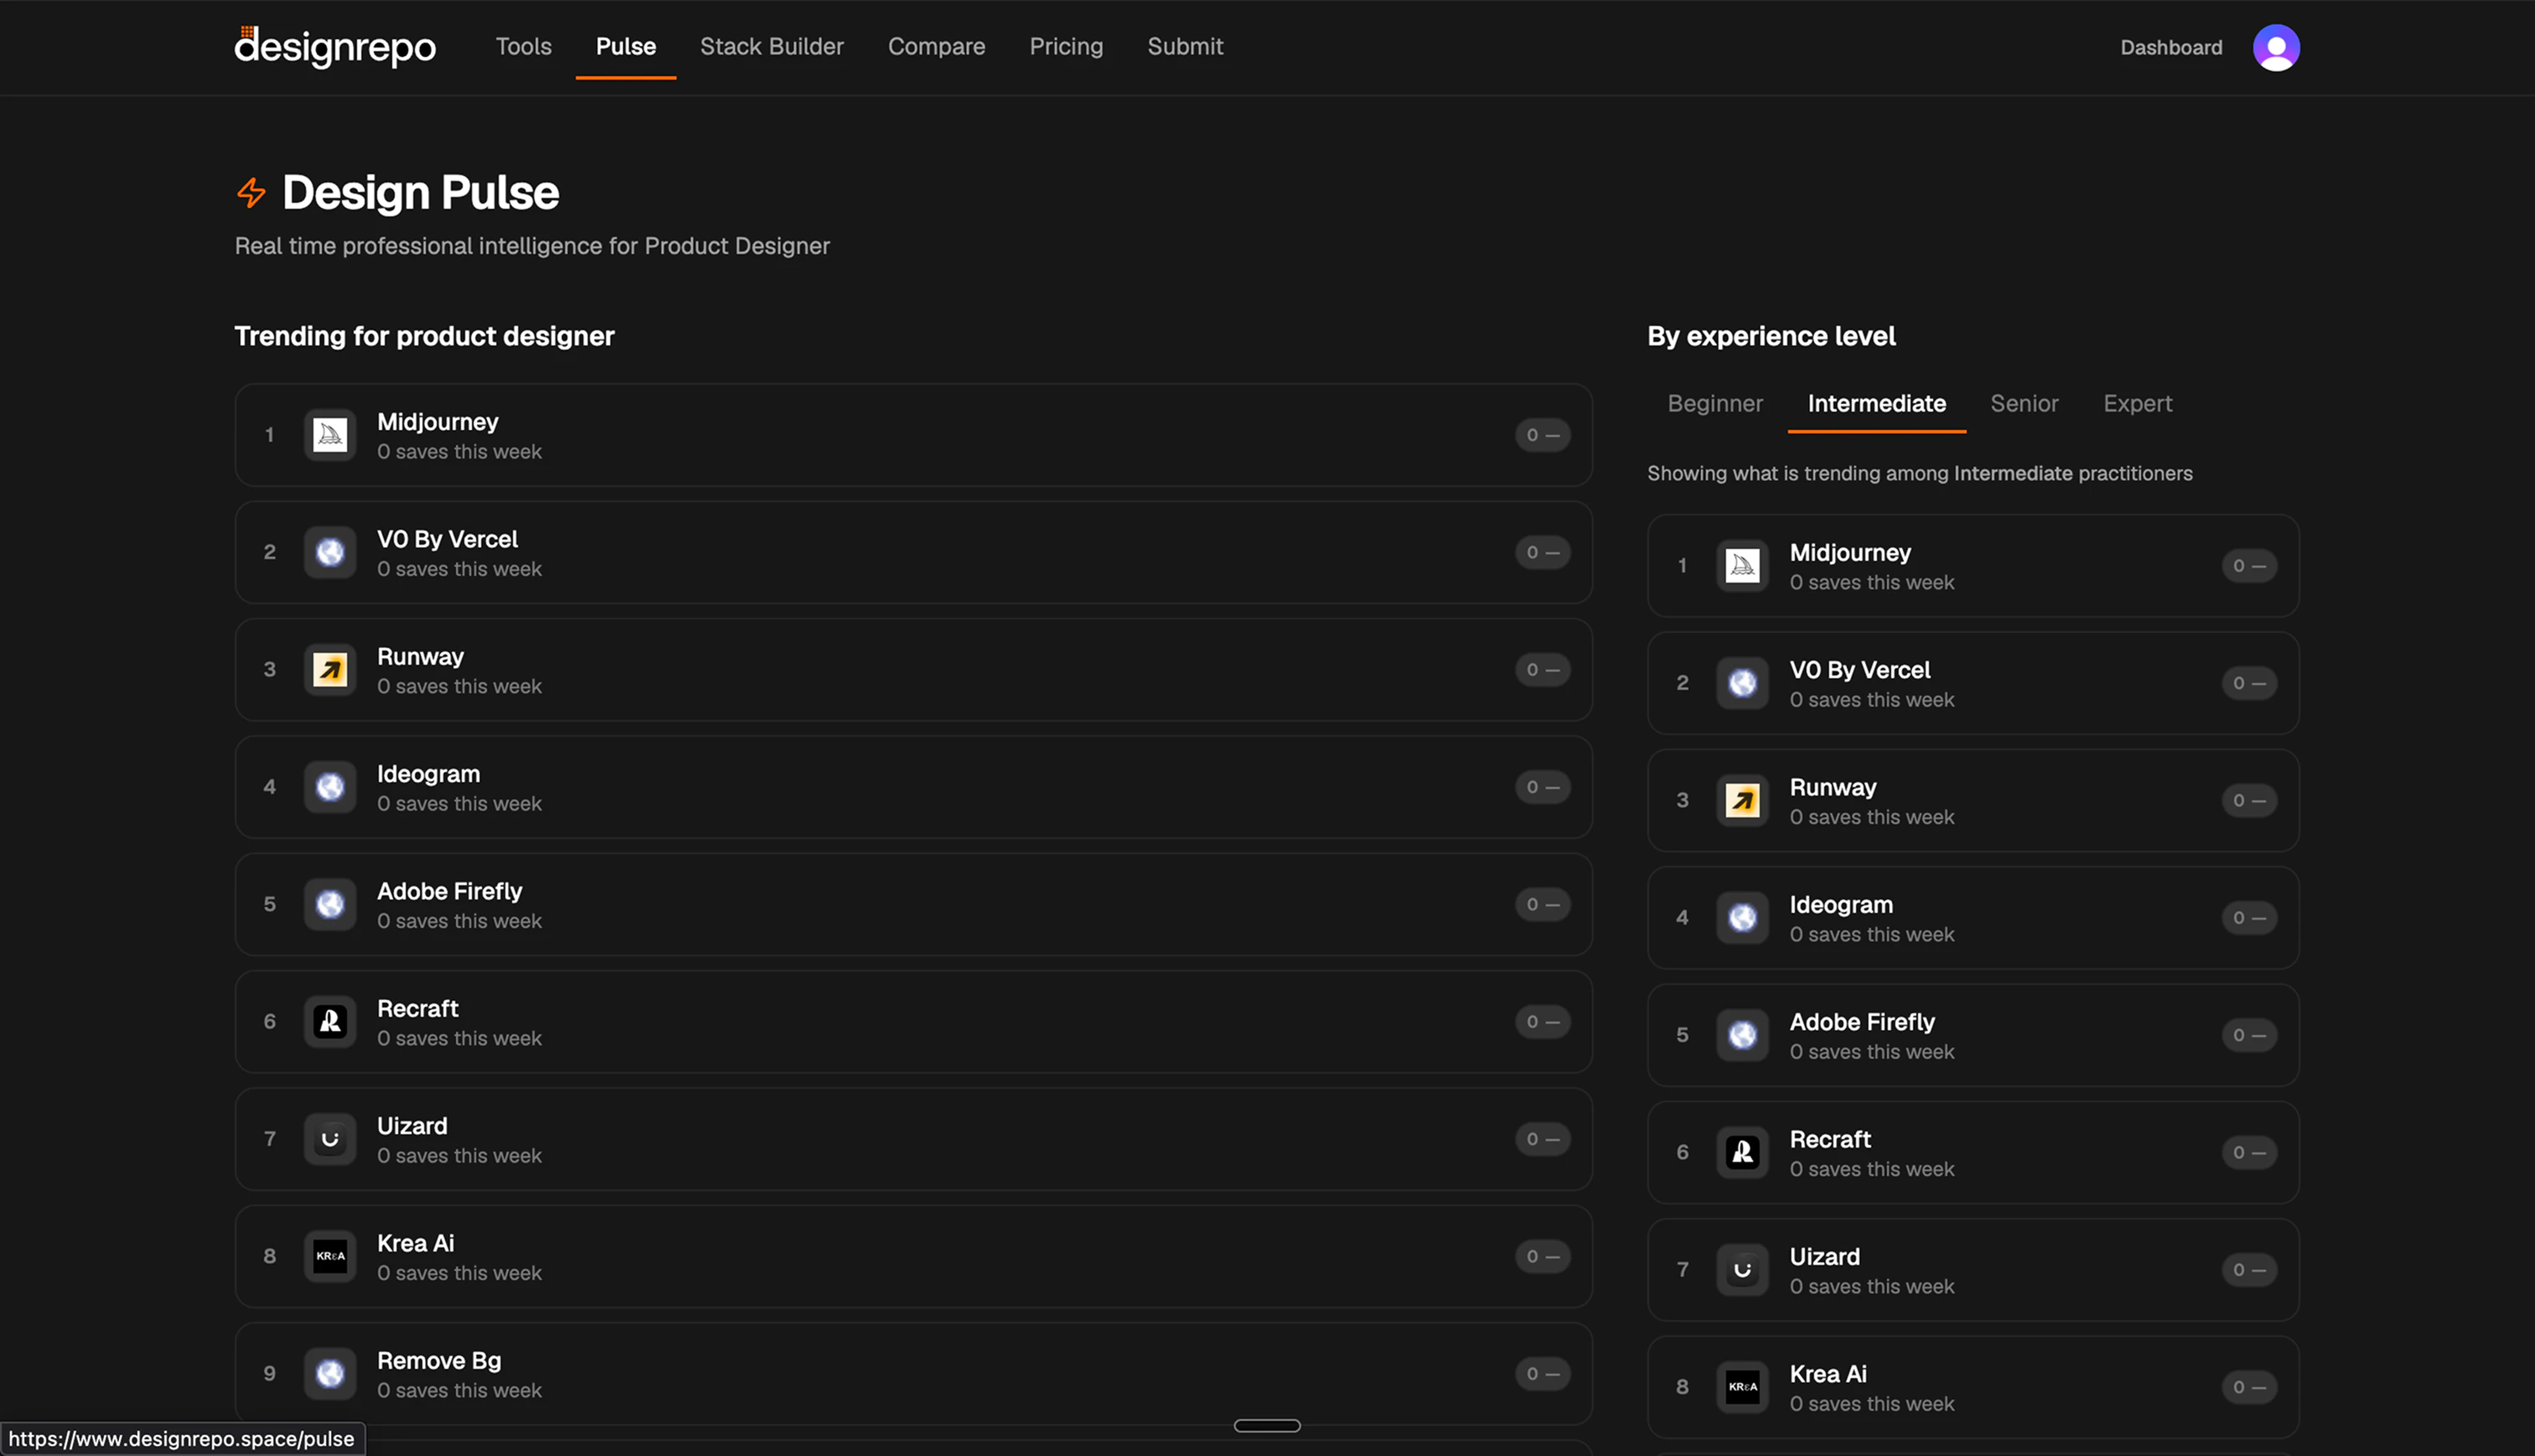Click Krea Ai icon in Trending list
2535x1456 pixels.
[330, 1256]
